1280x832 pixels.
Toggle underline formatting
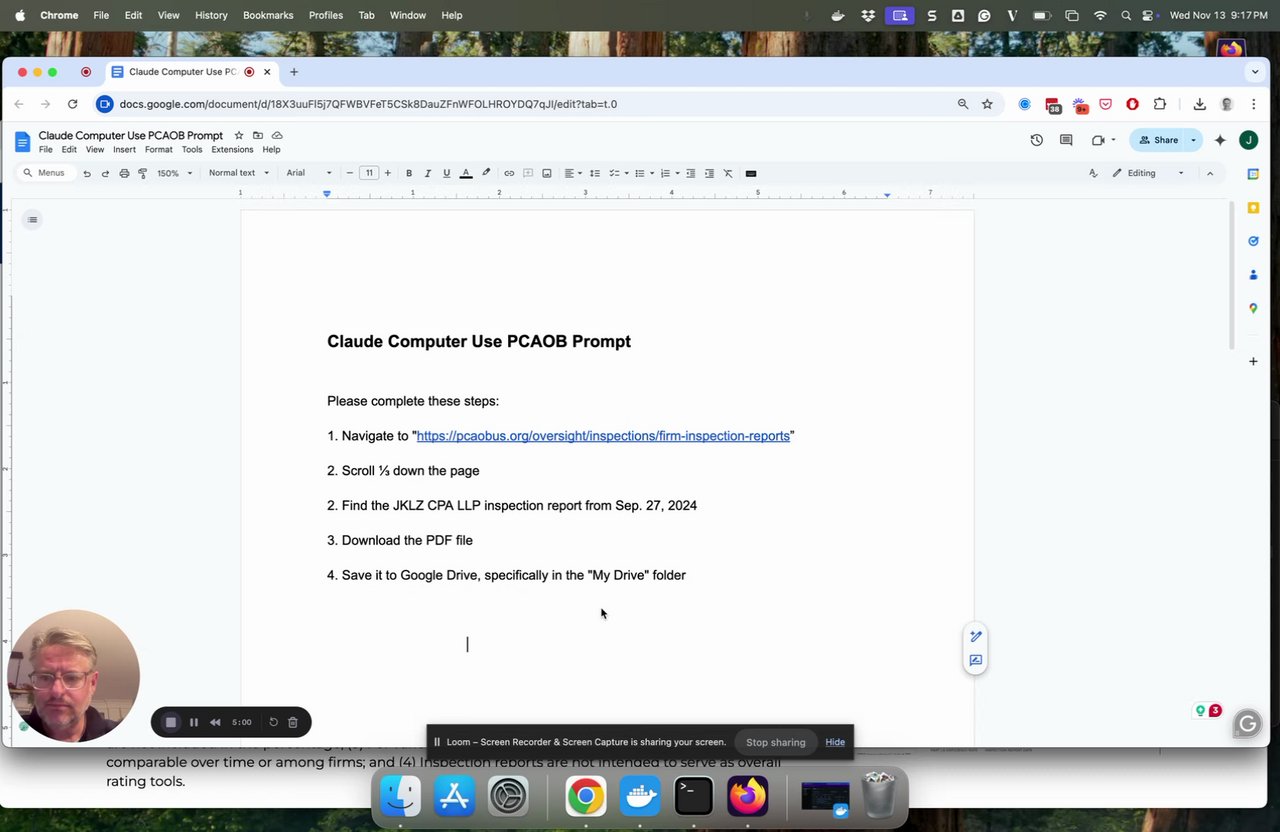447,173
